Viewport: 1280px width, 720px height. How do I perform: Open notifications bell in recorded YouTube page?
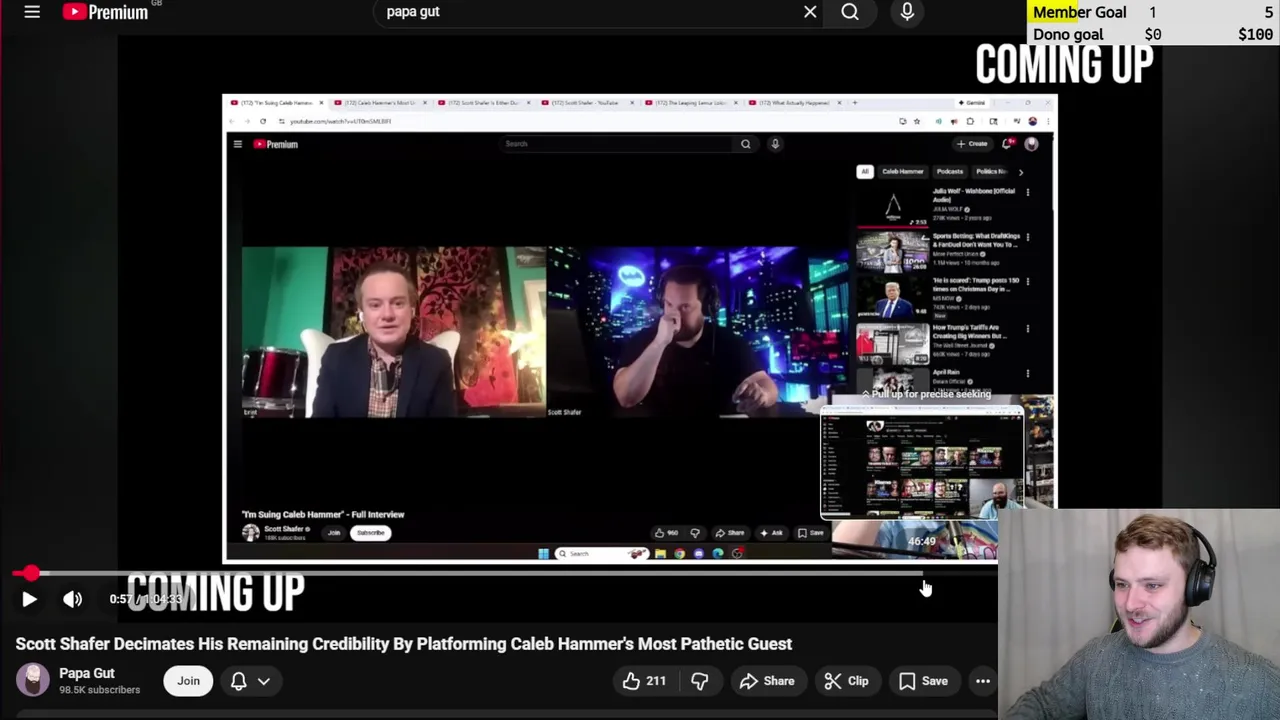1008,144
